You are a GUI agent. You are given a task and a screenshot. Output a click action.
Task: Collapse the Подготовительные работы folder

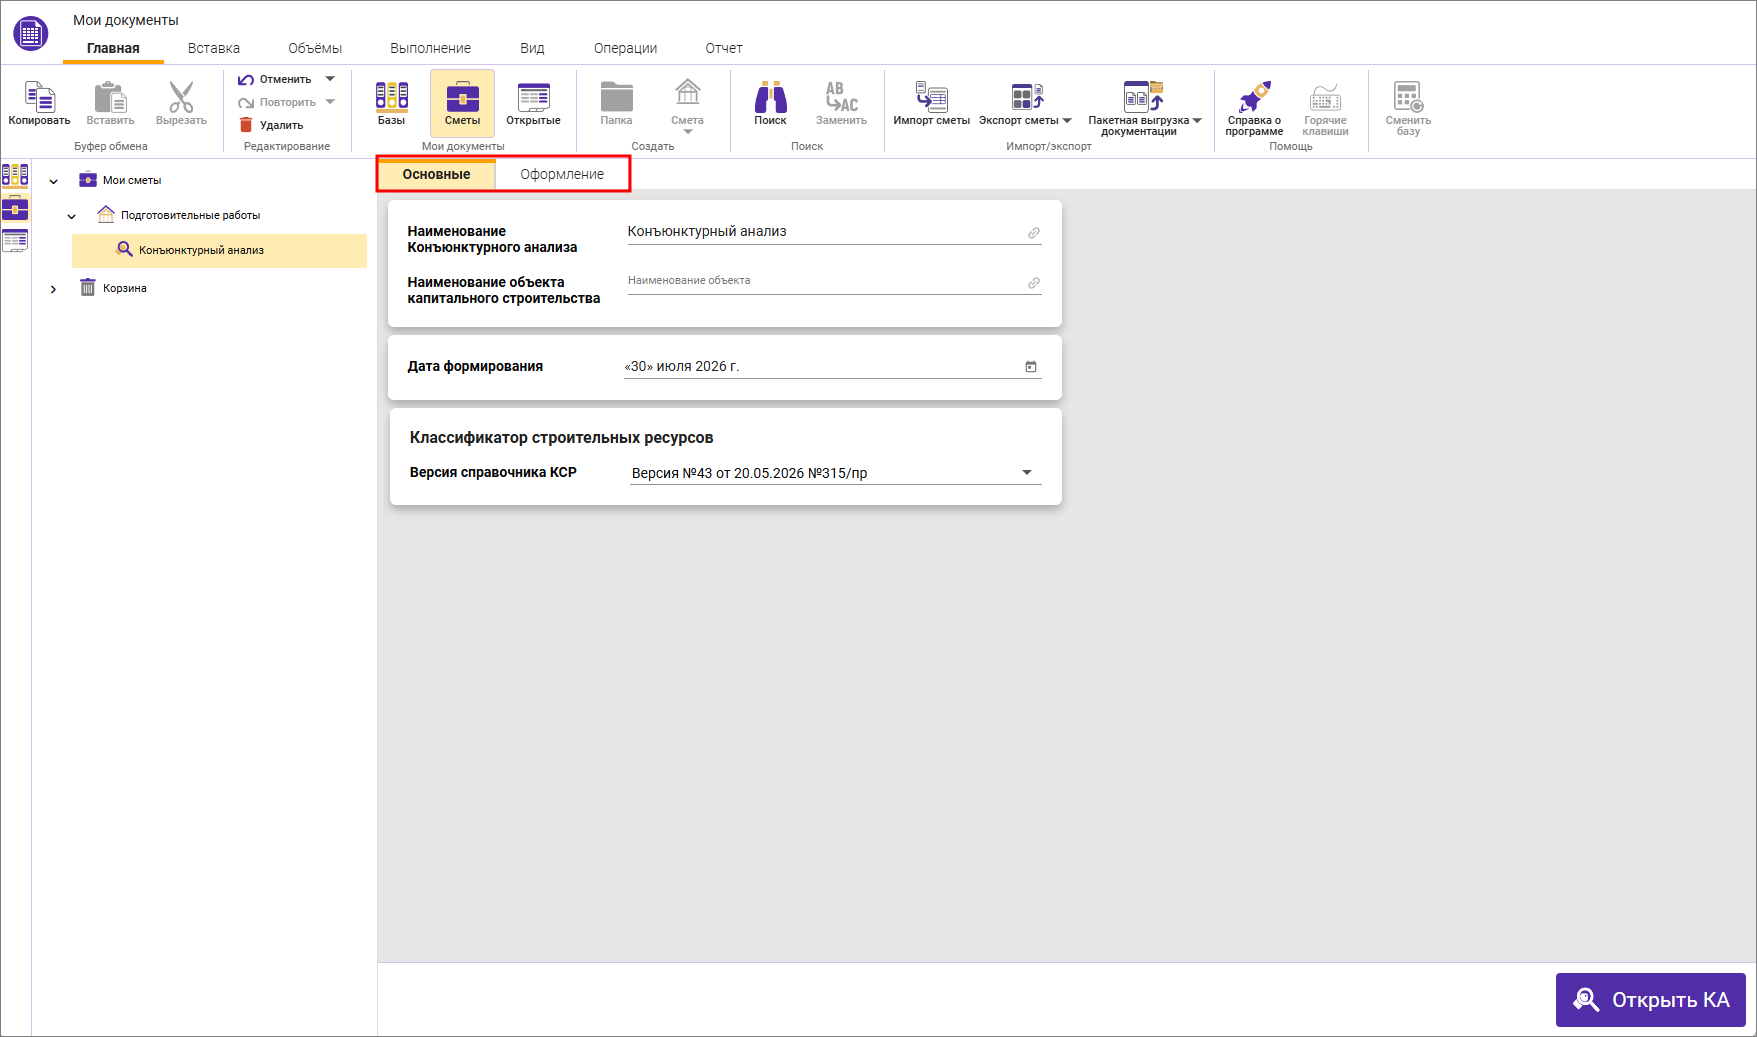point(71,216)
